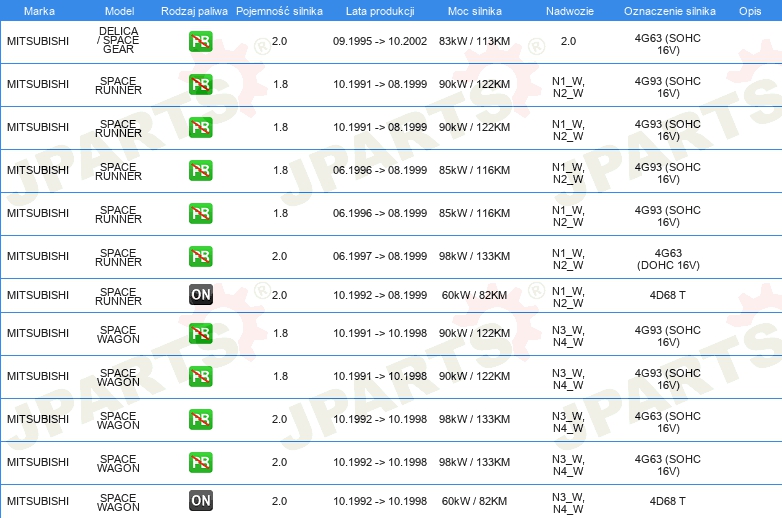782x518 pixels.
Task: Click the Oznaczenie silnika header
Action: tap(669, 11)
